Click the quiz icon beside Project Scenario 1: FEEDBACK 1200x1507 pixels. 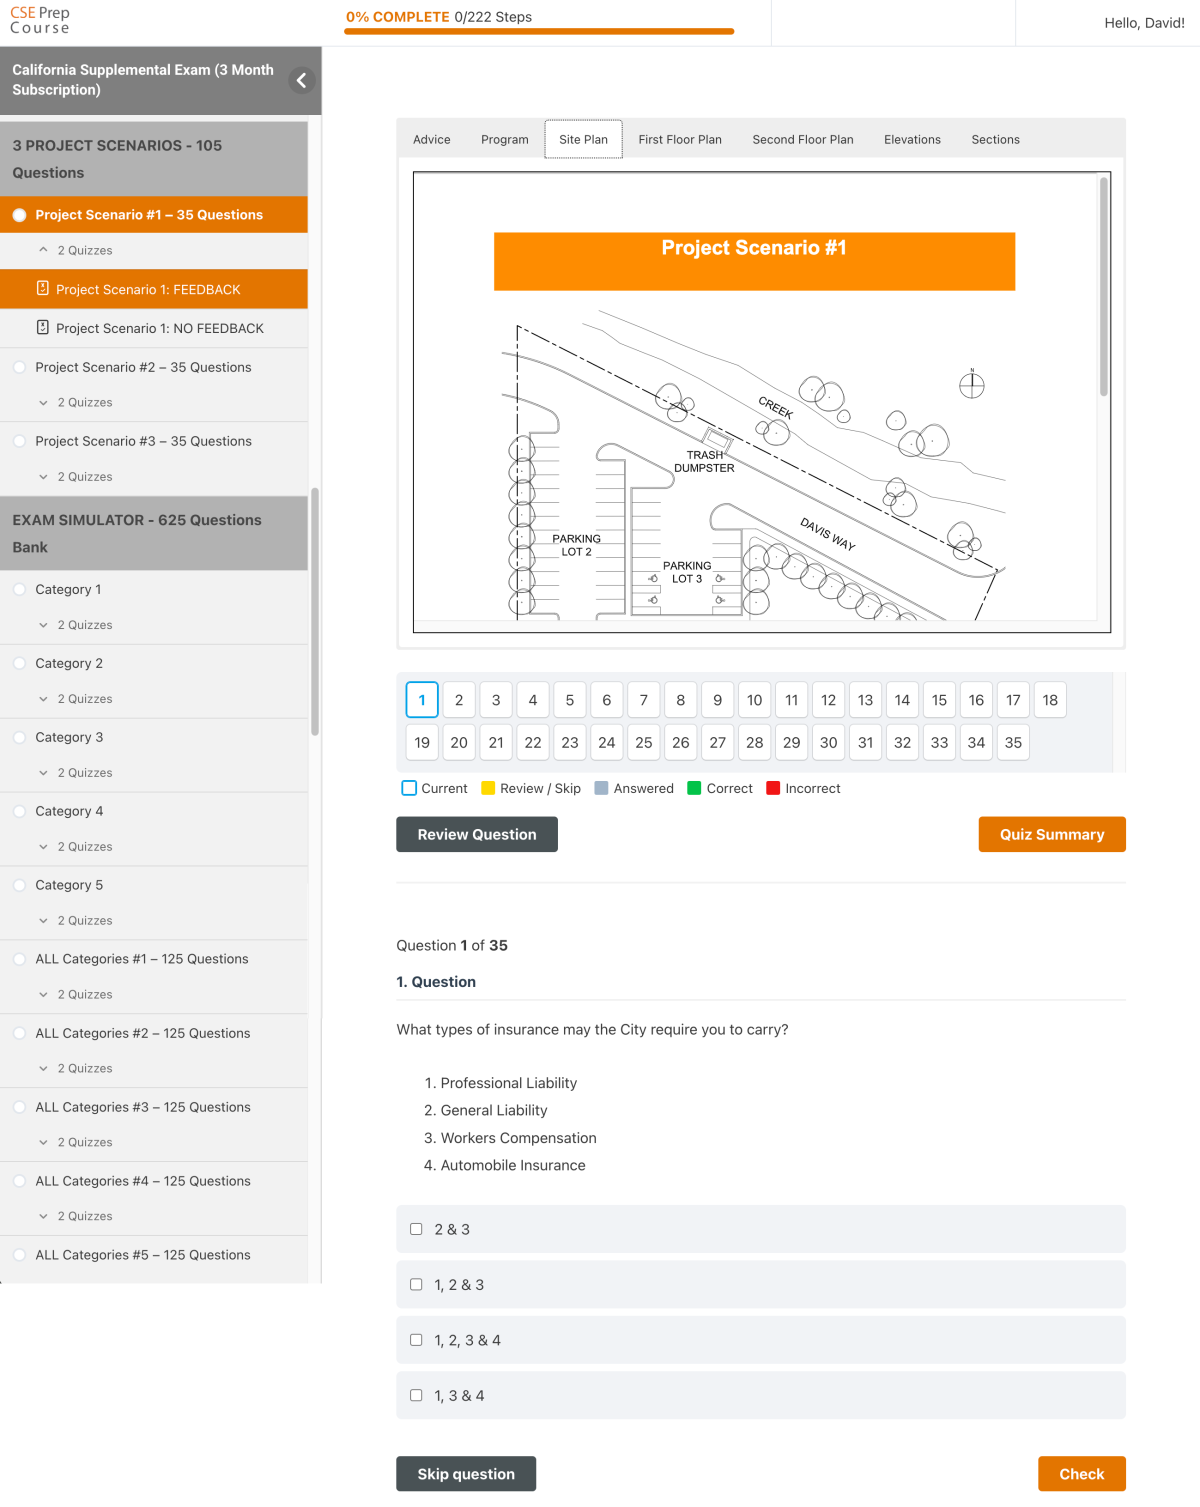click(41, 289)
